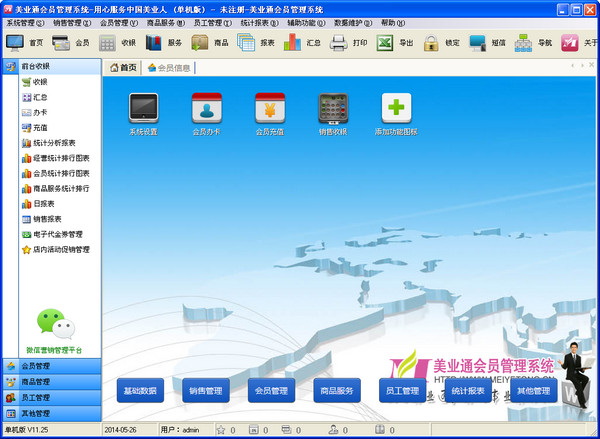The width and height of the screenshot is (600, 439).
Task: Click the 锁定 padlock toolbar icon
Action: [431, 43]
